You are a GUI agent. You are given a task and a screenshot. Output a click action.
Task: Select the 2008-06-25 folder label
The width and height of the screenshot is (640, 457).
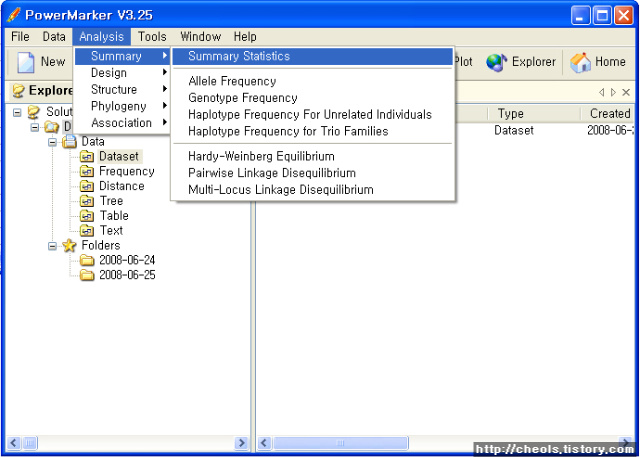tap(127, 275)
